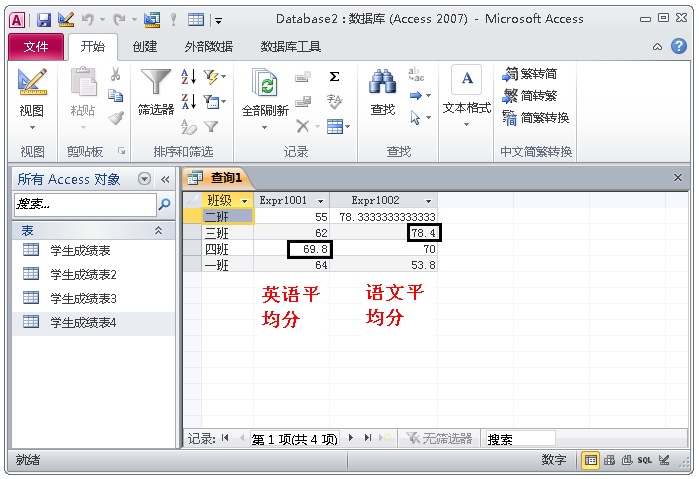Viewport: 699px width, 479px height.
Task: Open the More records options dropdown
Action: 338,127
